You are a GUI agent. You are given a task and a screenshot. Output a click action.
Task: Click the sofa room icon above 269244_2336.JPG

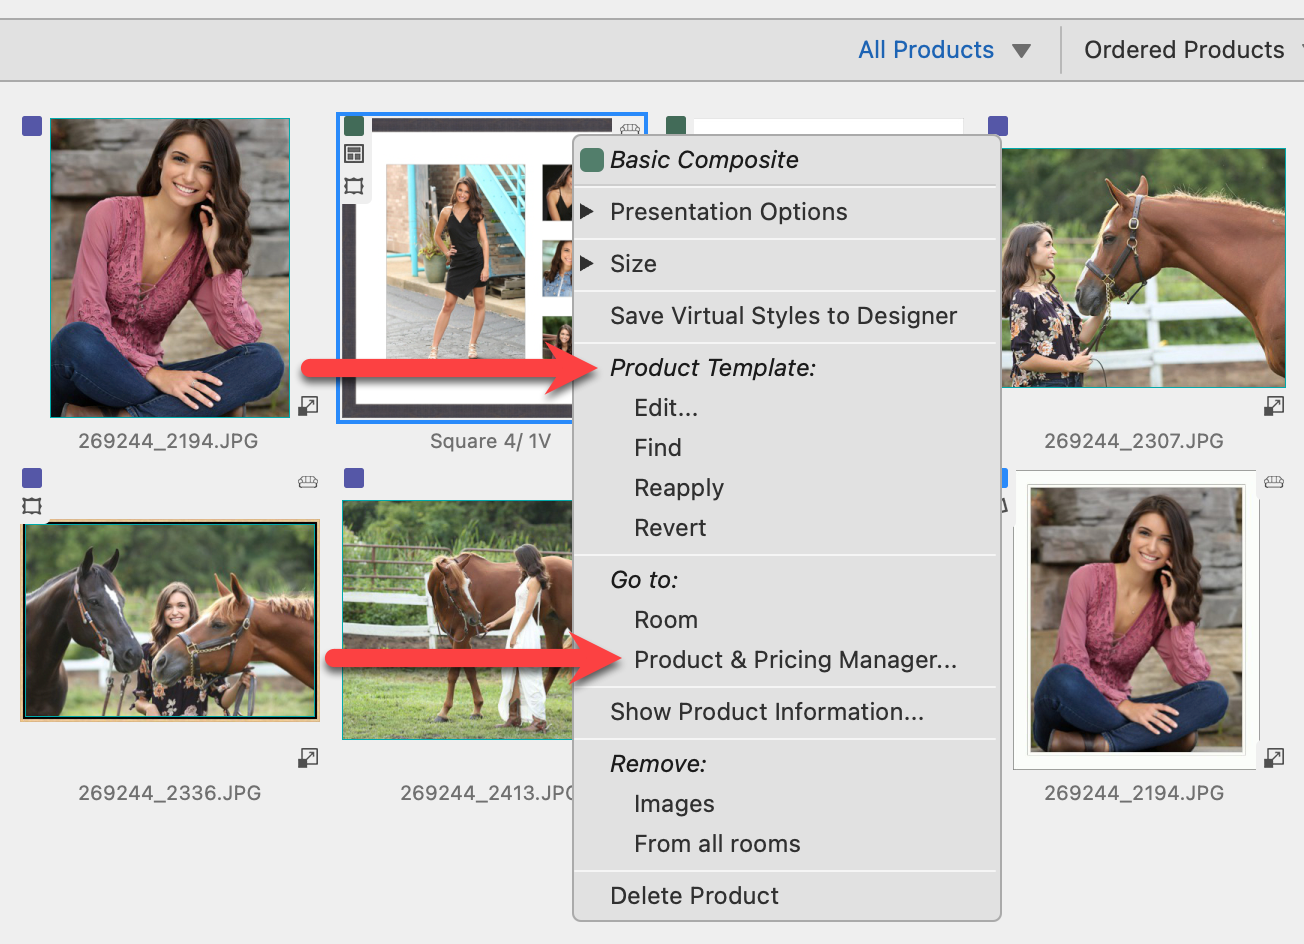pyautogui.click(x=308, y=482)
